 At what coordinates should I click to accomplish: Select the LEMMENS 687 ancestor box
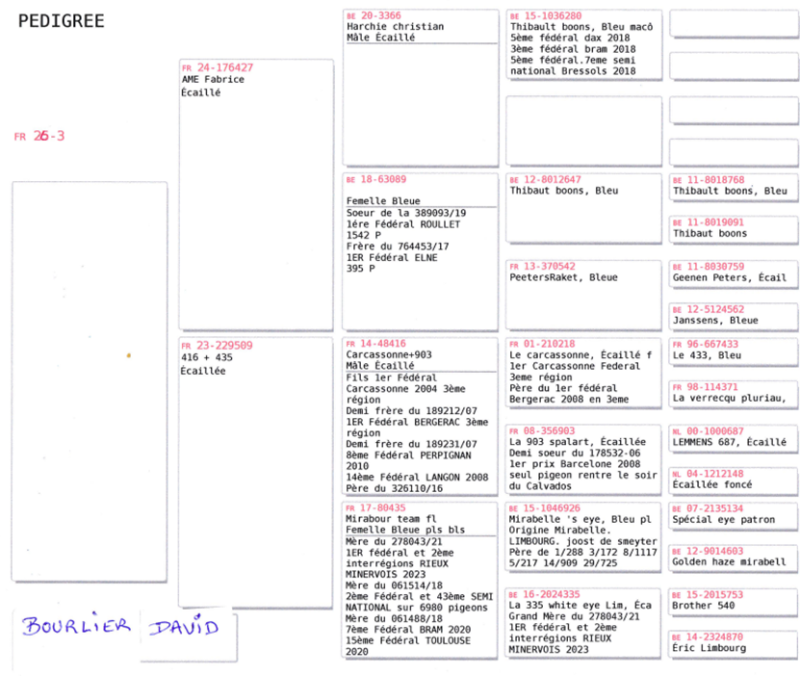733,437
